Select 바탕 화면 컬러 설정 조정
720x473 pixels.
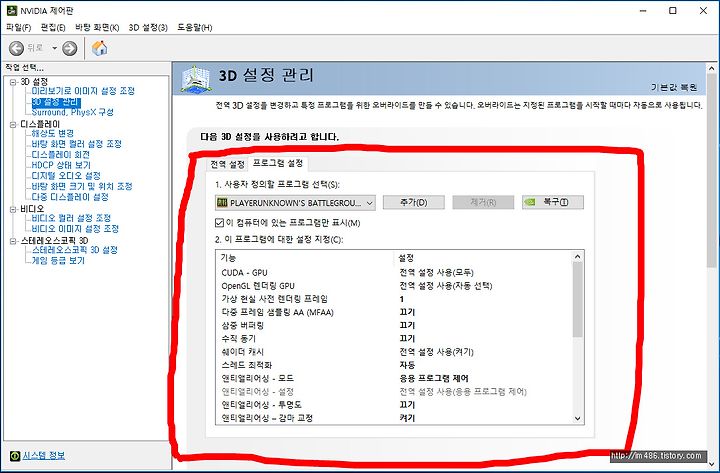pos(77,144)
